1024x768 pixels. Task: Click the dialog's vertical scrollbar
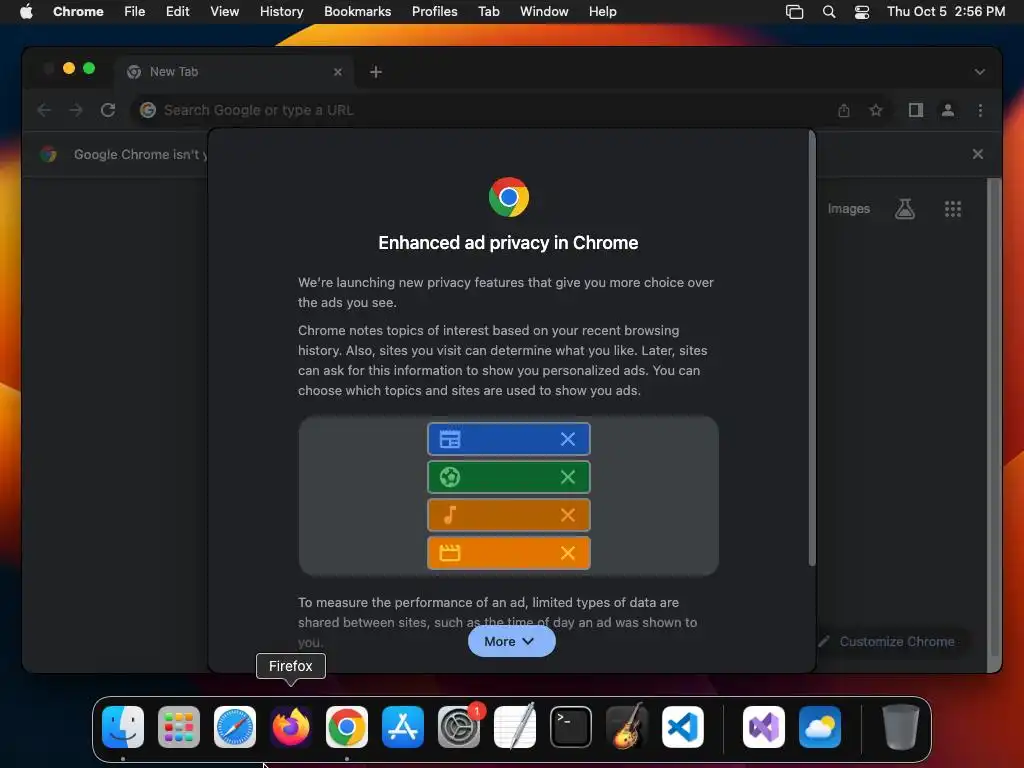812,349
